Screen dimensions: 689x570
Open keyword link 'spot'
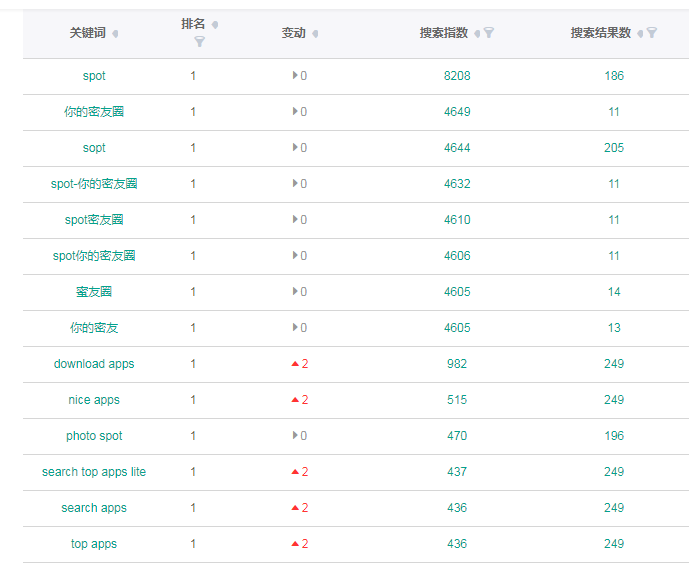pos(94,76)
